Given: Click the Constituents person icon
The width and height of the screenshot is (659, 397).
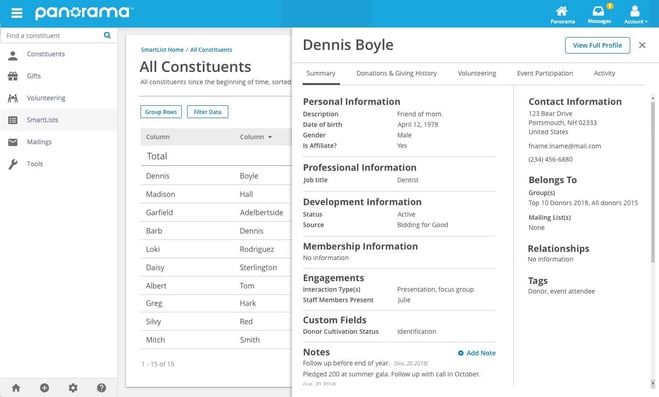Looking at the screenshot, I should (x=13, y=55).
